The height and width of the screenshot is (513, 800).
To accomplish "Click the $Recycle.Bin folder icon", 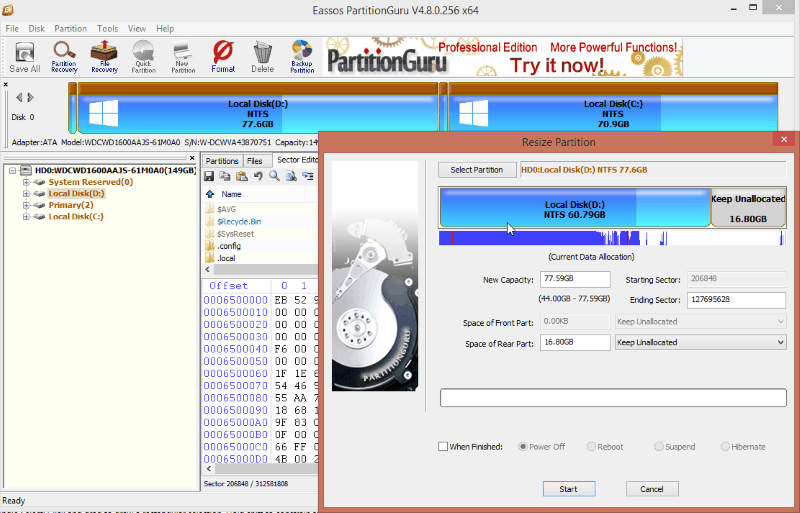I will [210, 222].
